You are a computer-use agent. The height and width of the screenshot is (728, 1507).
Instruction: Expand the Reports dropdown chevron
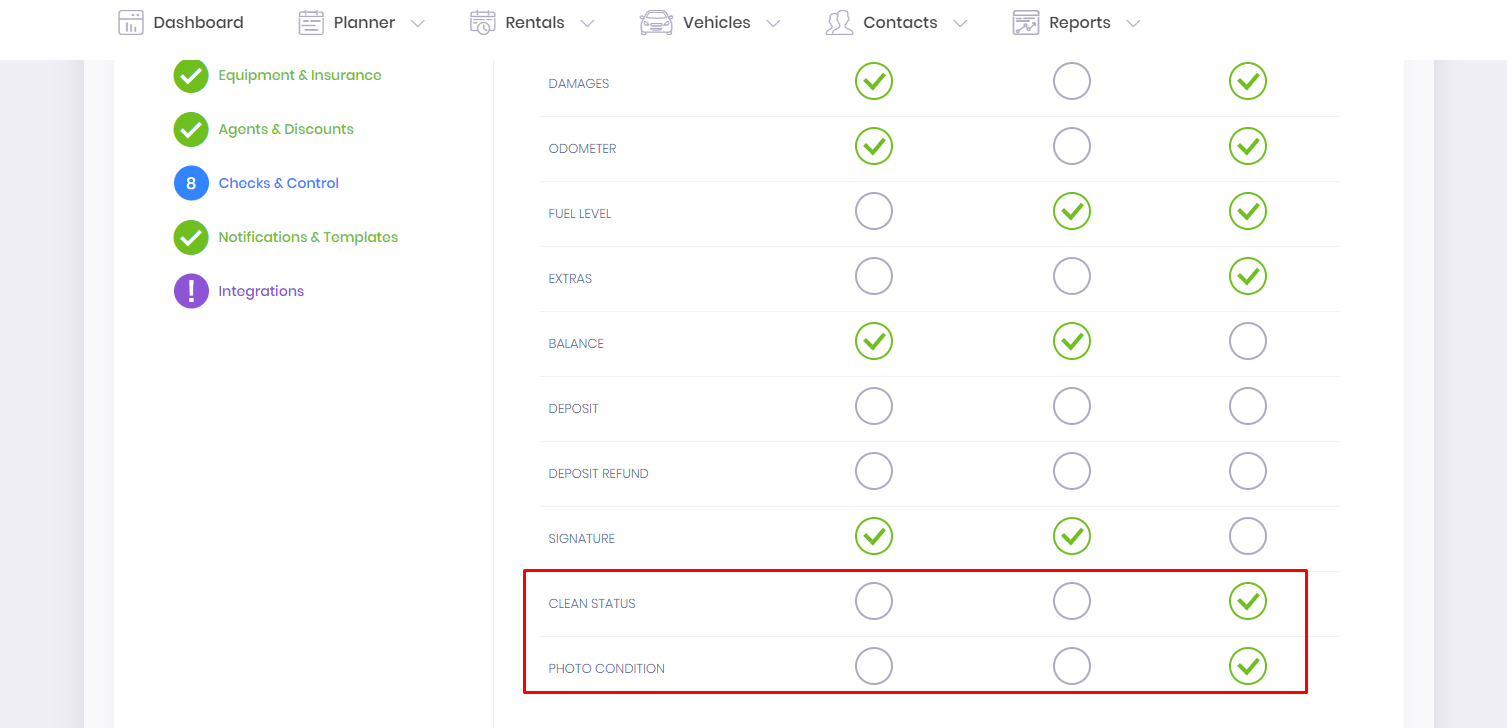tap(1133, 23)
